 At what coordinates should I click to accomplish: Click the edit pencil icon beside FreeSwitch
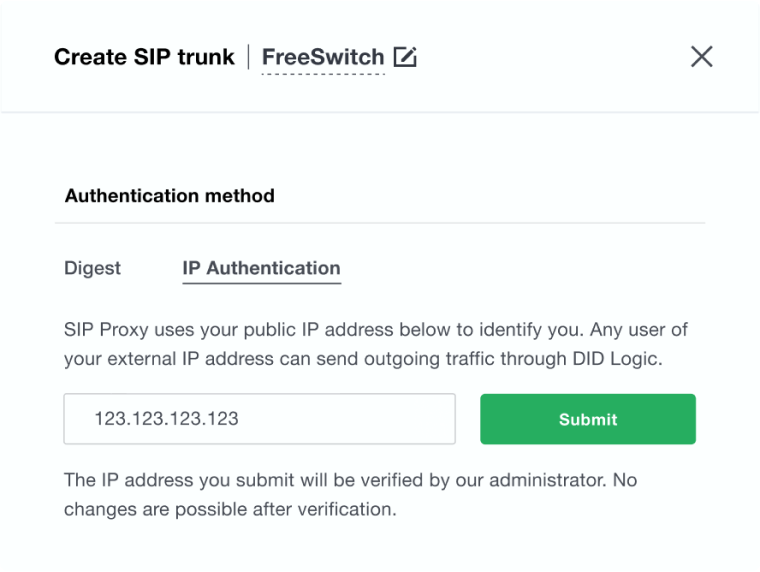click(x=405, y=57)
